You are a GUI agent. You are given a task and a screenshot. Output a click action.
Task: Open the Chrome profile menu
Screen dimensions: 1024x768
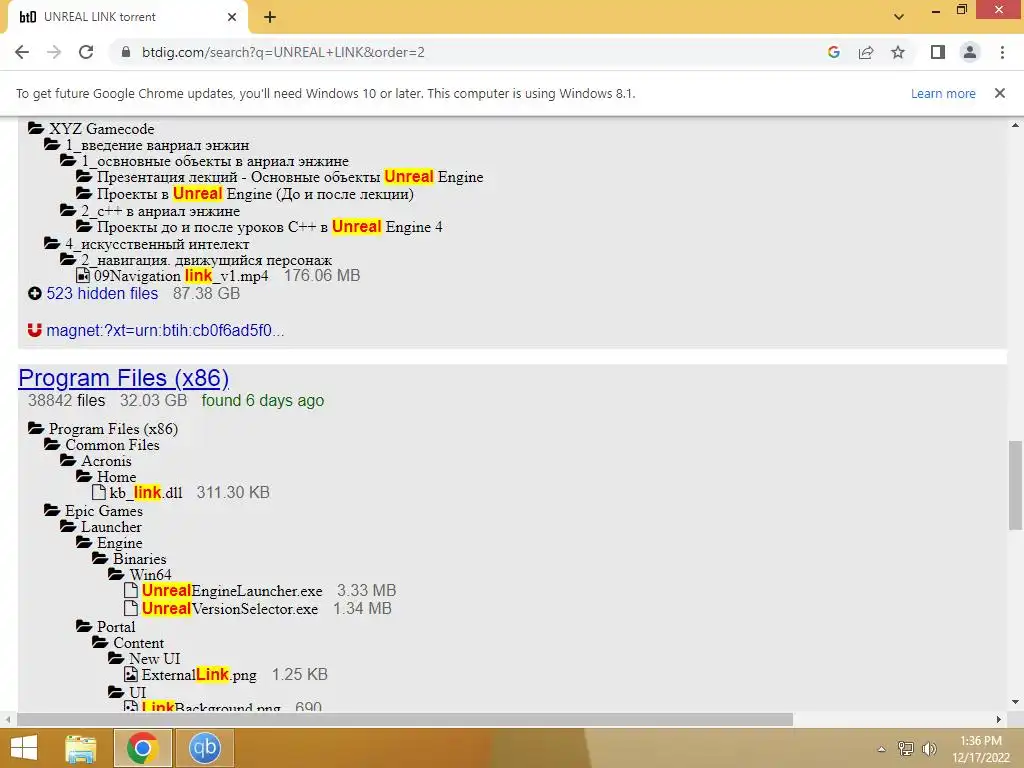point(970,52)
